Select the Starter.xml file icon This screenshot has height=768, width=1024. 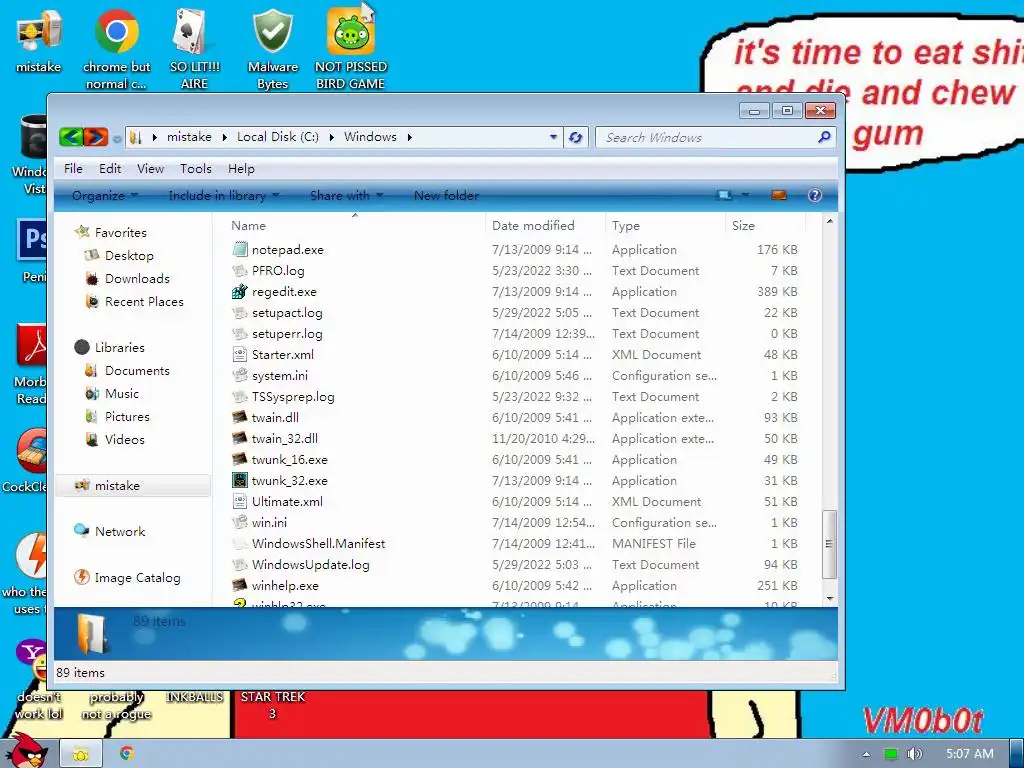click(x=240, y=355)
